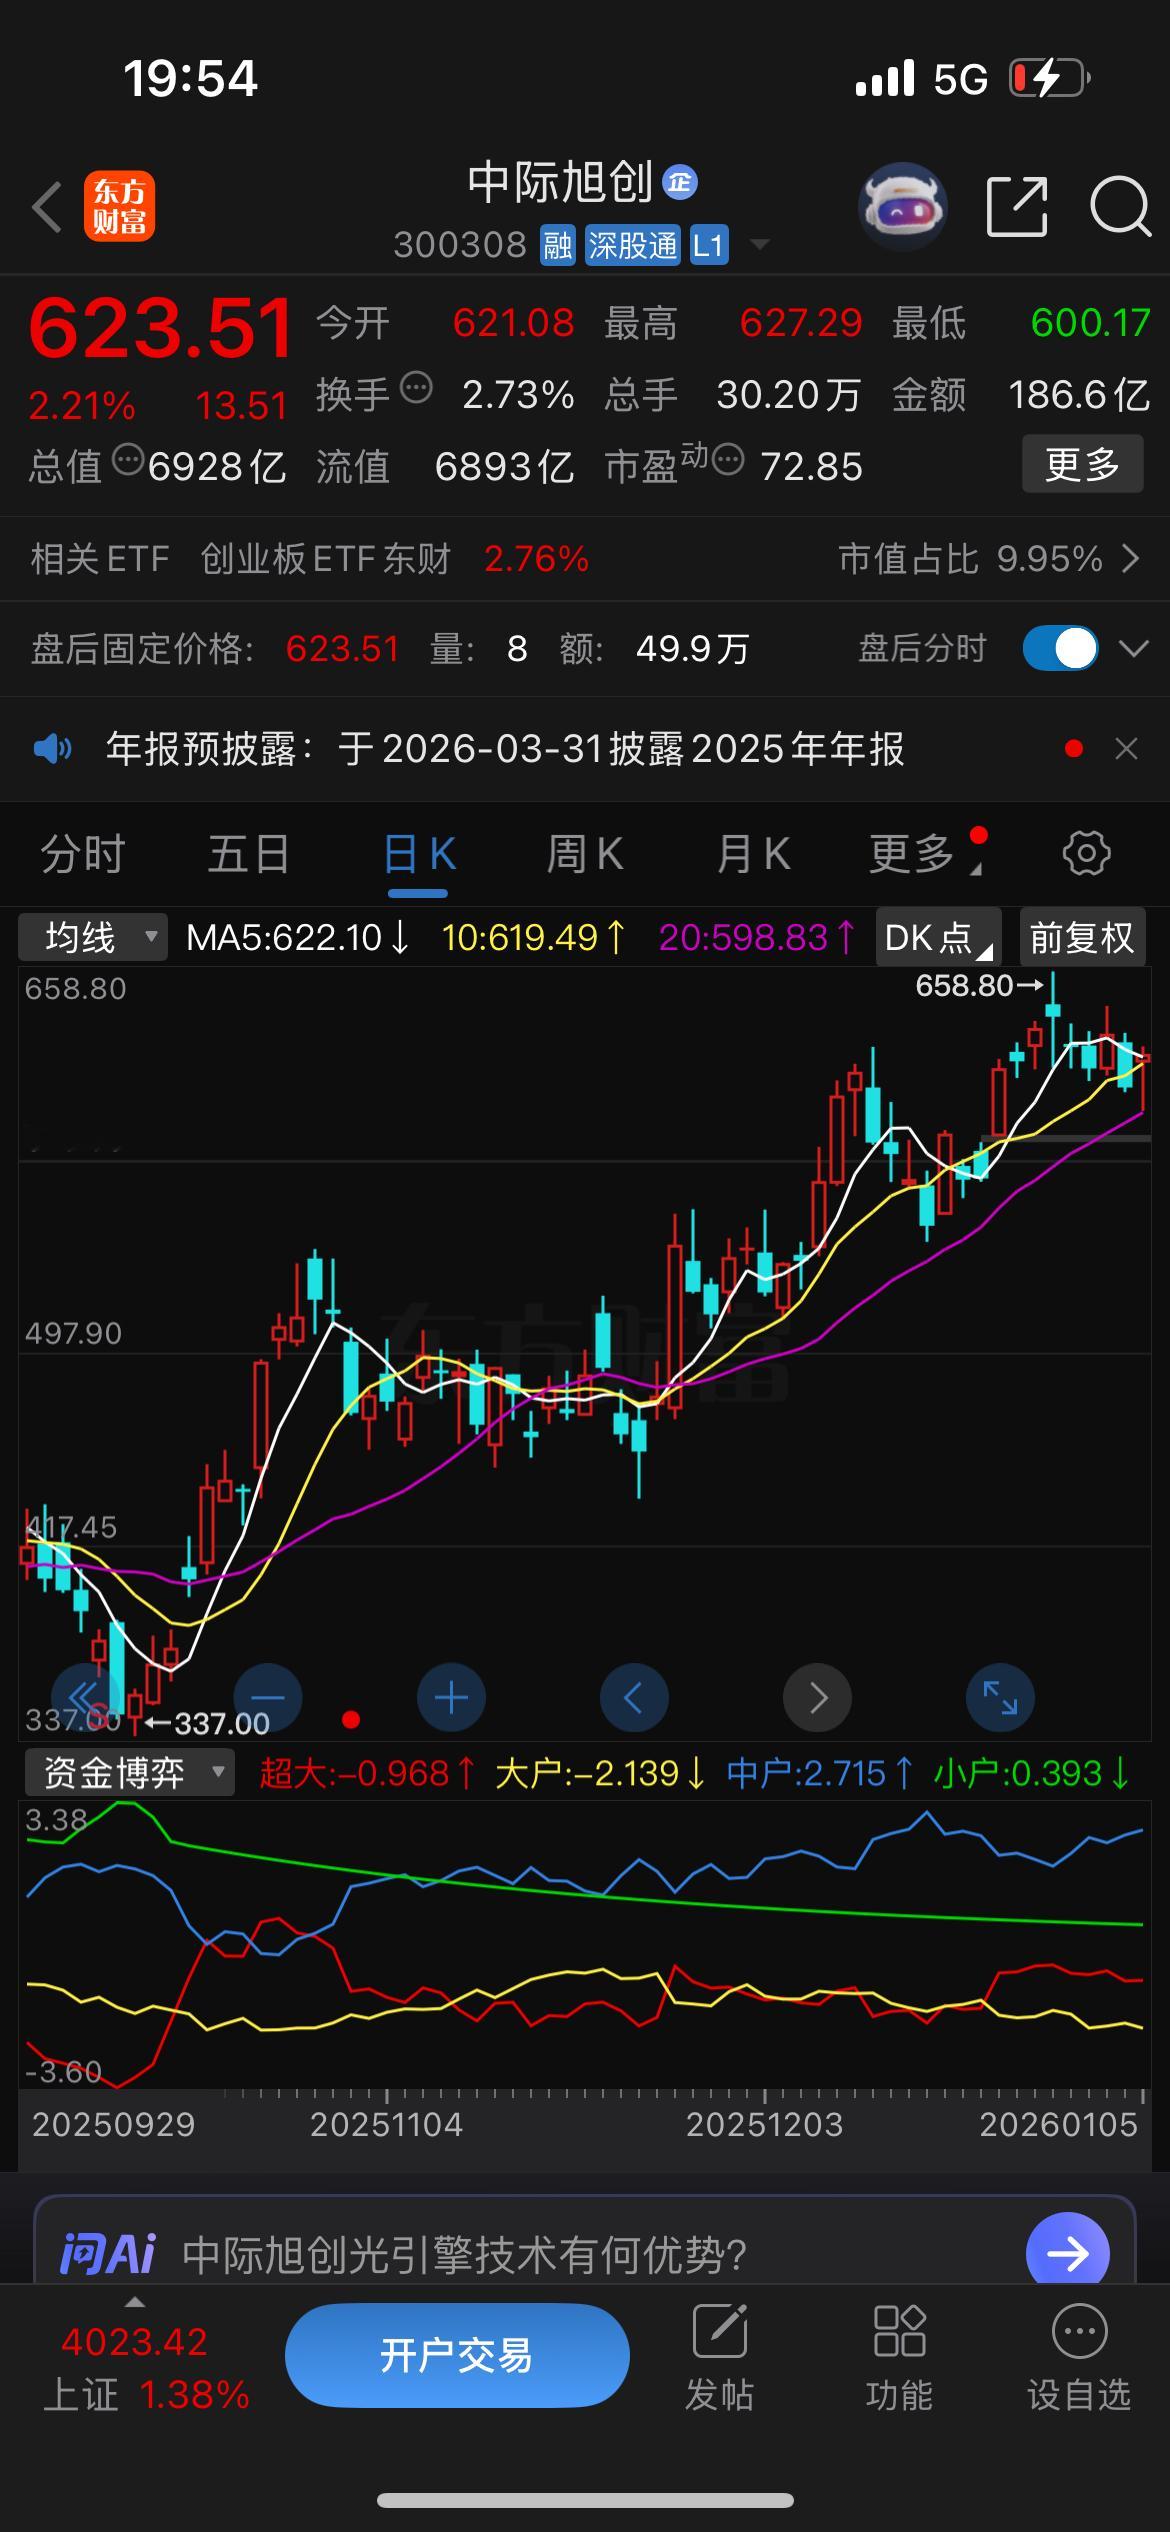This screenshot has height=2532, width=1170.
Task: Tap the 总值 info circle icon
Action: tap(127, 461)
